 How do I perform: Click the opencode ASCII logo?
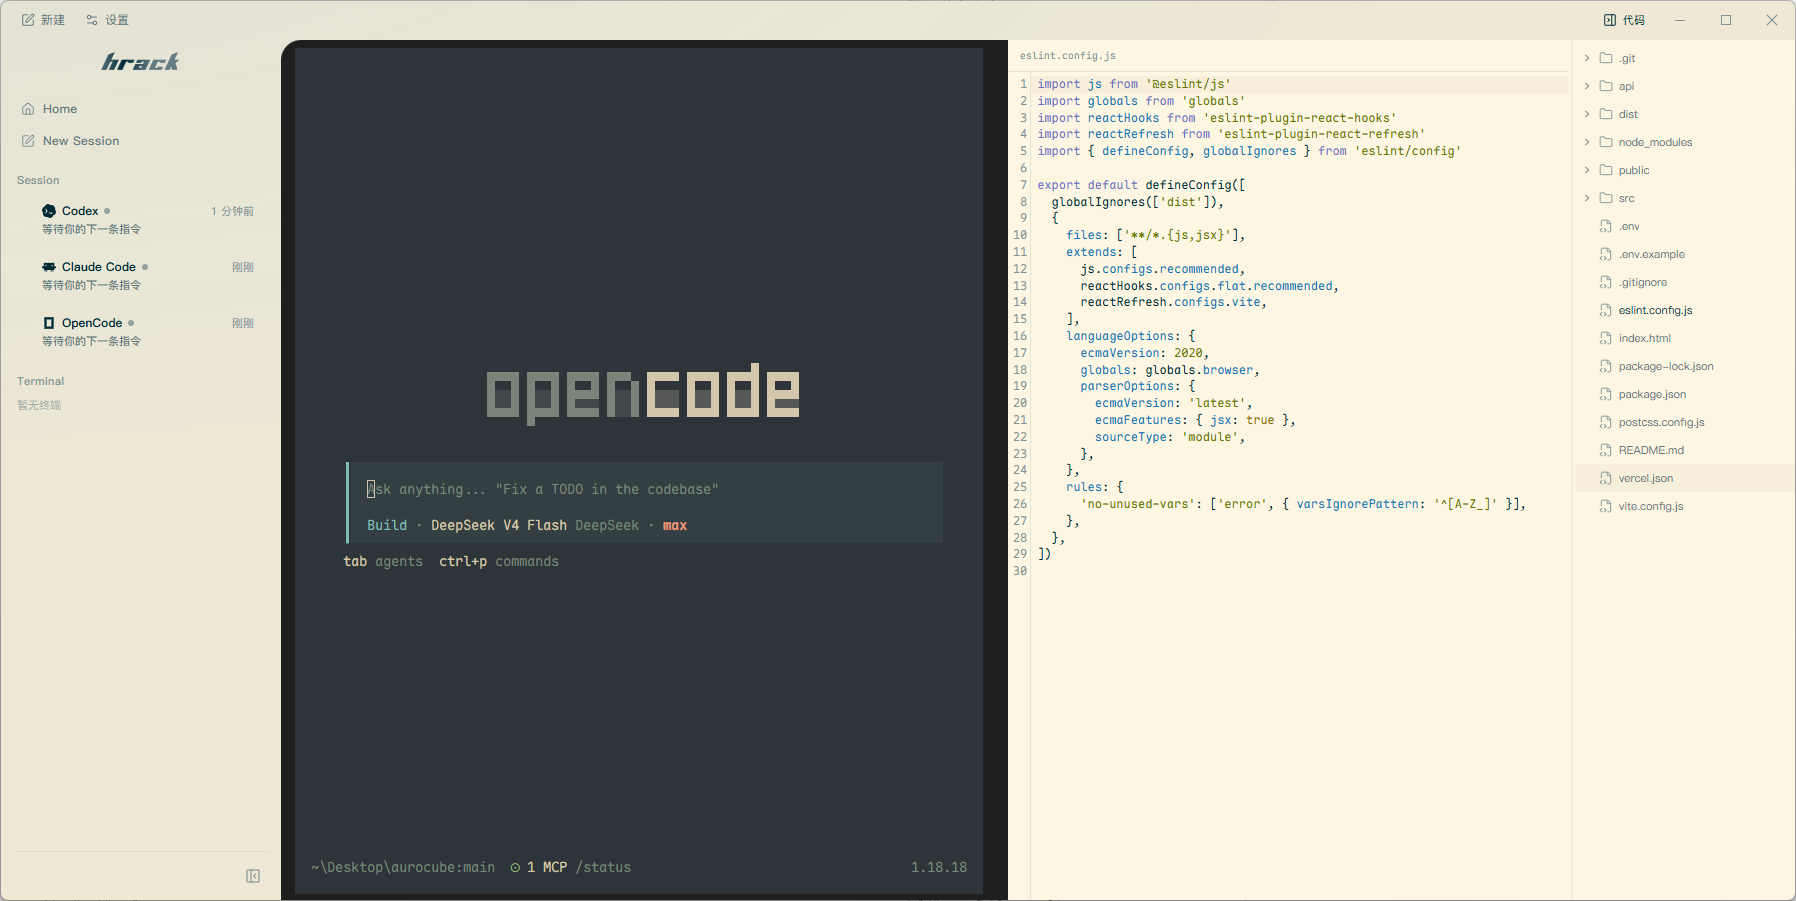(x=643, y=393)
